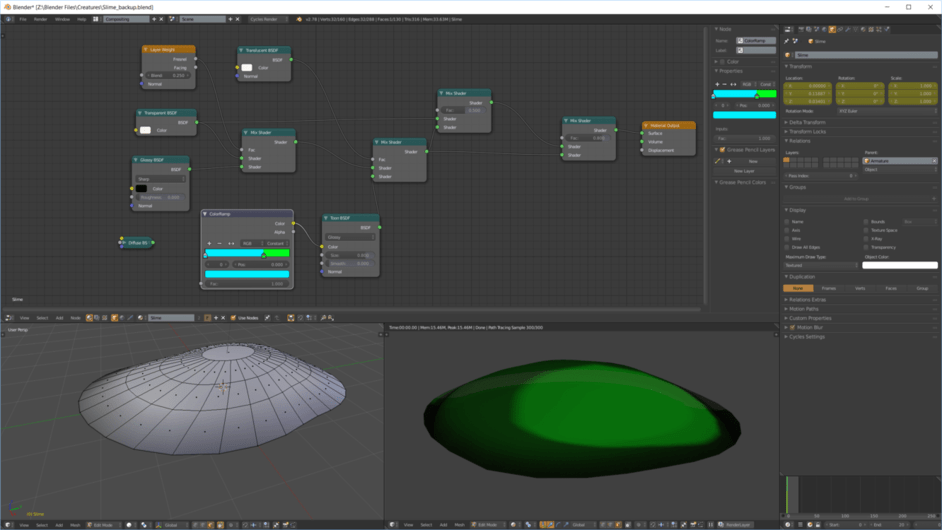Expand the Delta Transform section
The width and height of the screenshot is (942, 530).
(807, 122)
